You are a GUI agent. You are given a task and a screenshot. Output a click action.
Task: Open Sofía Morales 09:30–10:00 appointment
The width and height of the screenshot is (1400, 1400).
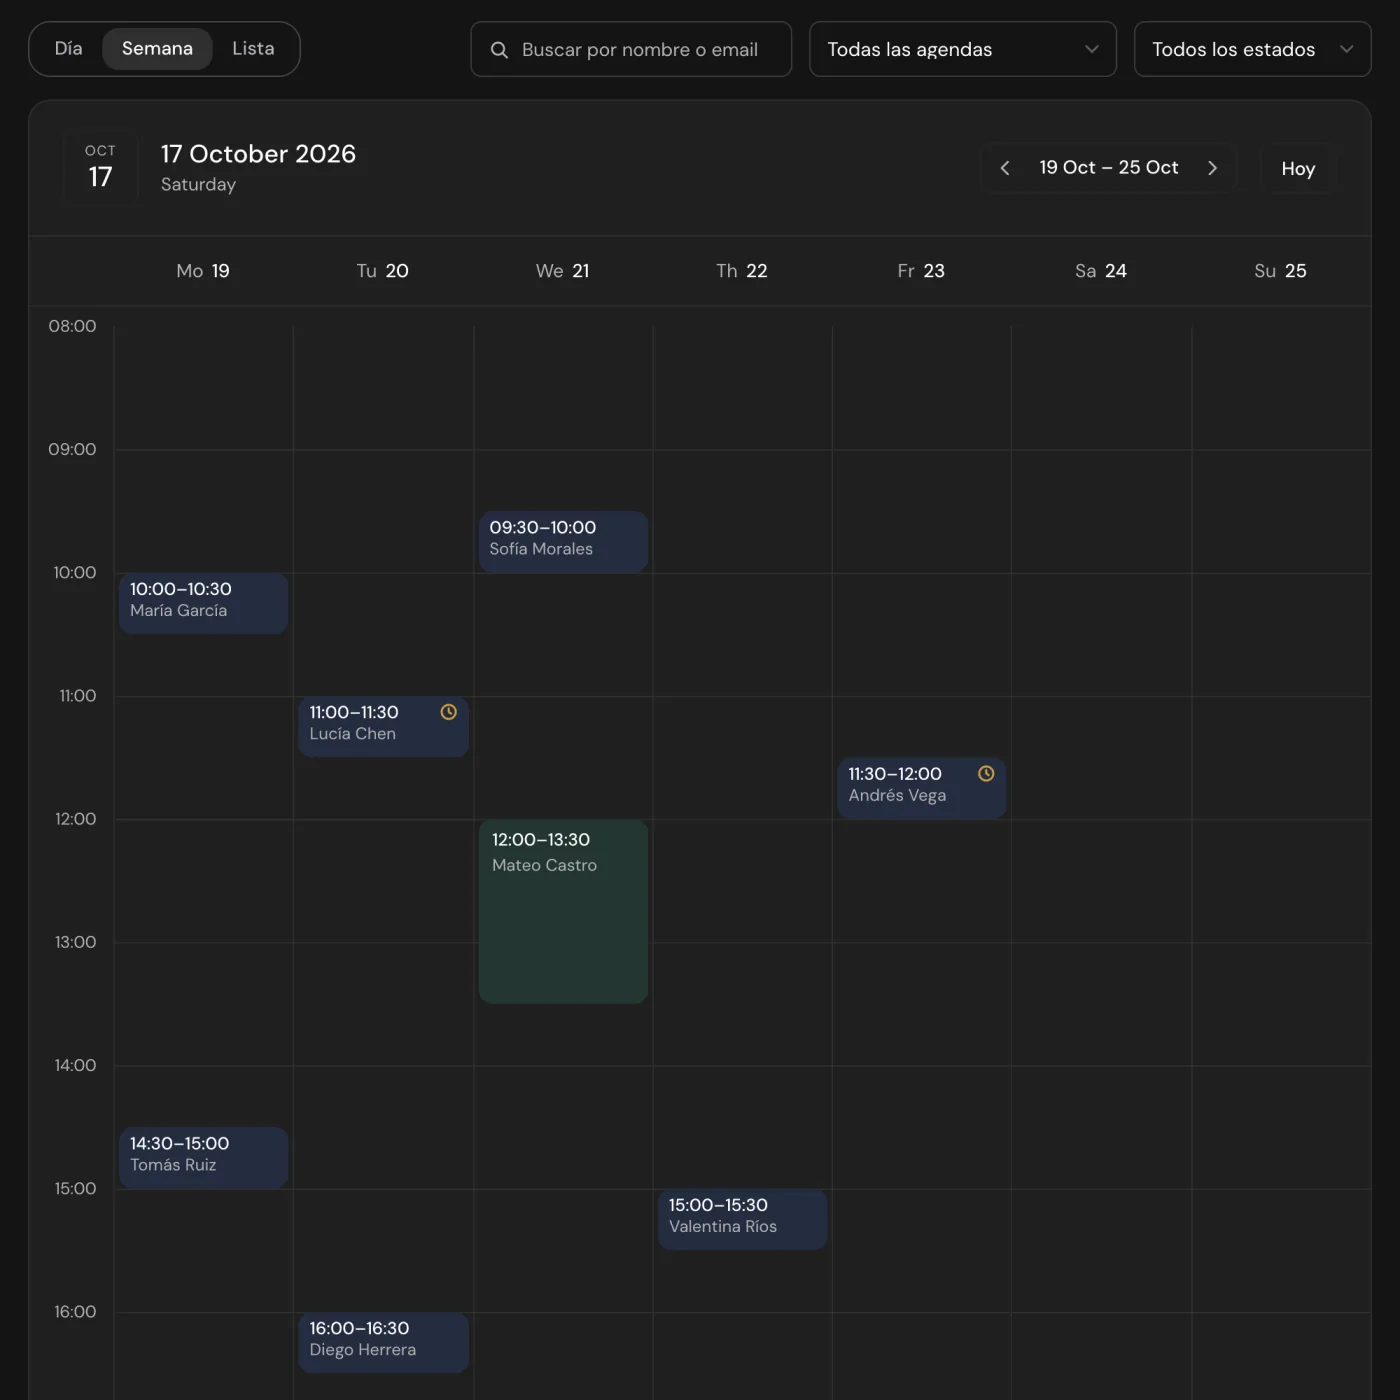(563, 541)
